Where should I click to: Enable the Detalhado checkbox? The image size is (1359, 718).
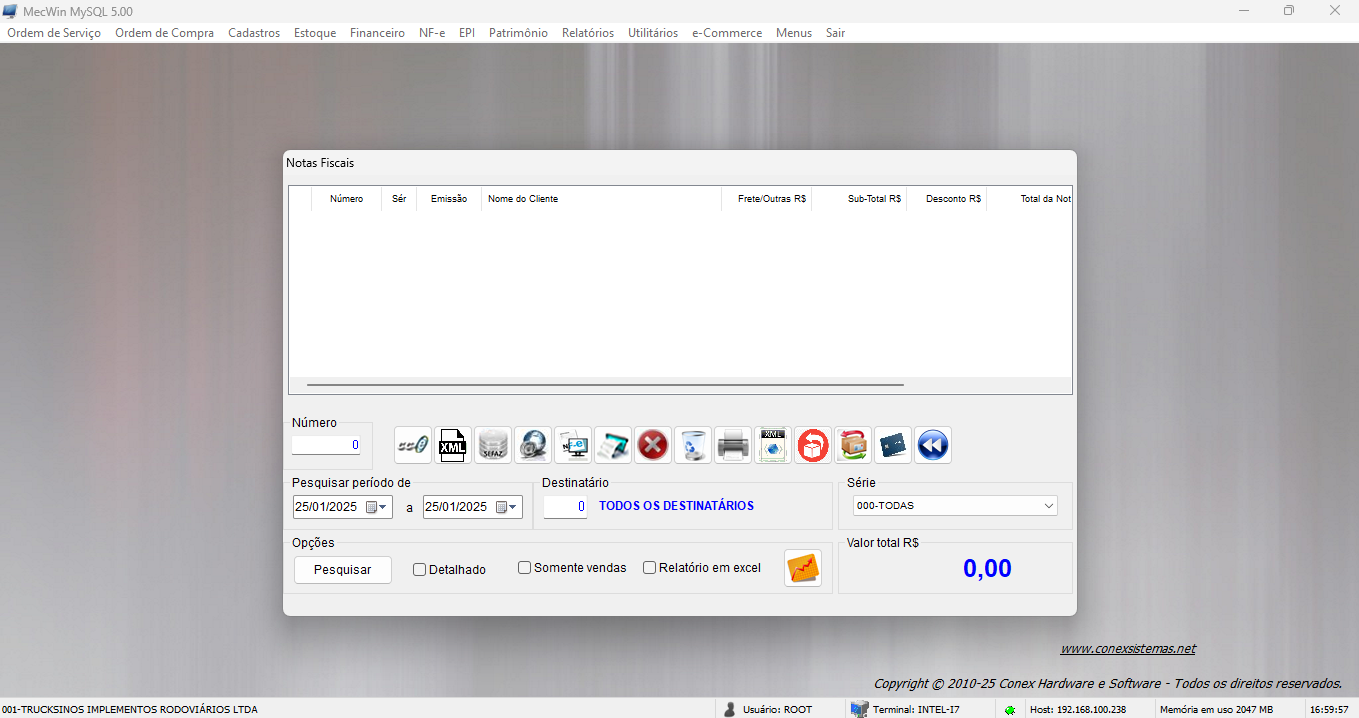(x=420, y=570)
